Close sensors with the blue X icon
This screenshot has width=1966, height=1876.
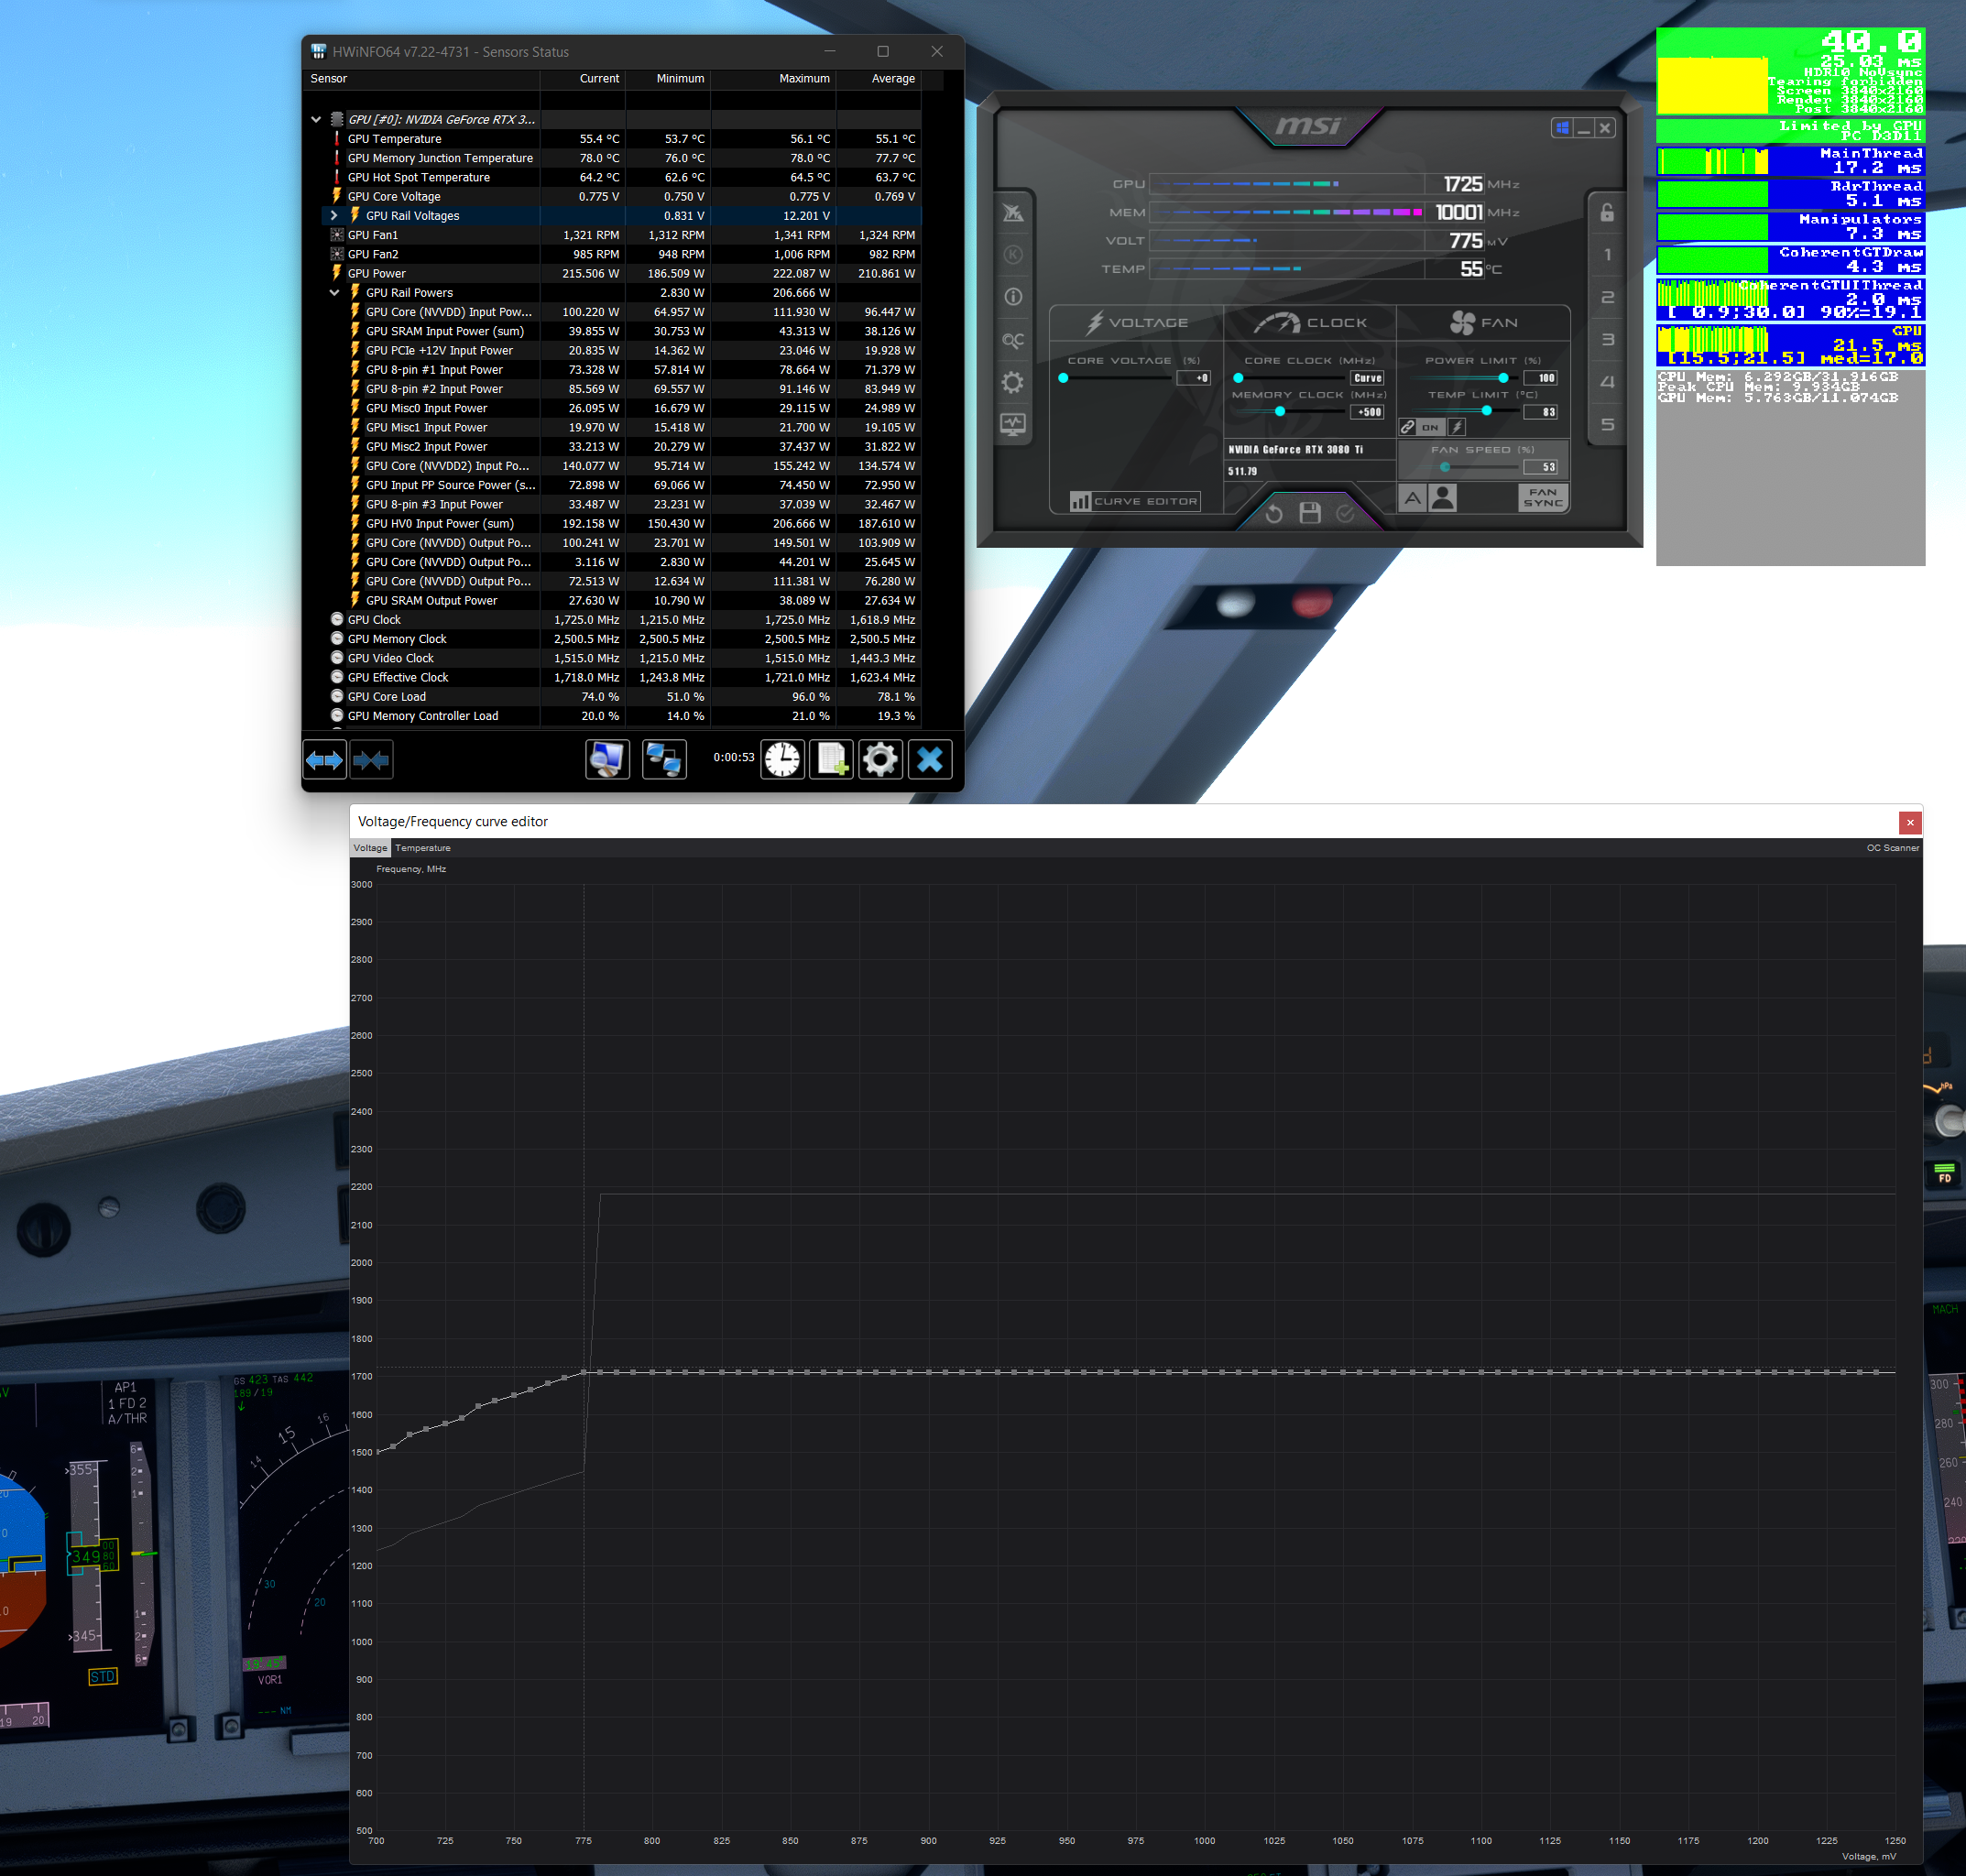pyautogui.click(x=930, y=760)
